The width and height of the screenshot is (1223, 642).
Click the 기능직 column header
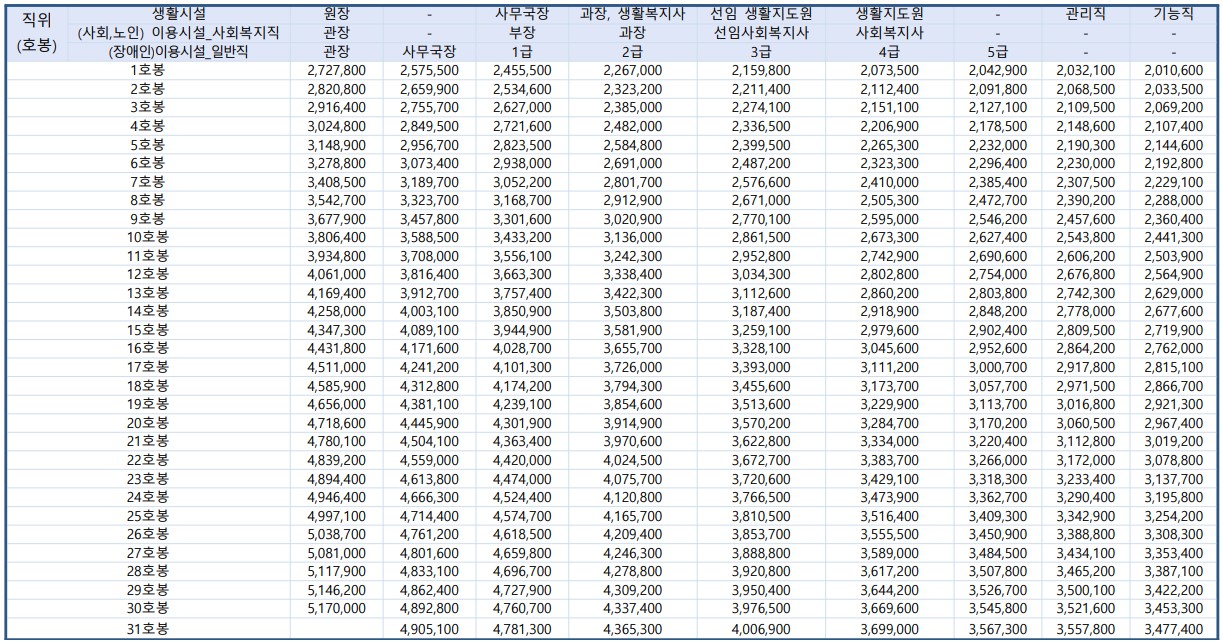tap(1176, 13)
